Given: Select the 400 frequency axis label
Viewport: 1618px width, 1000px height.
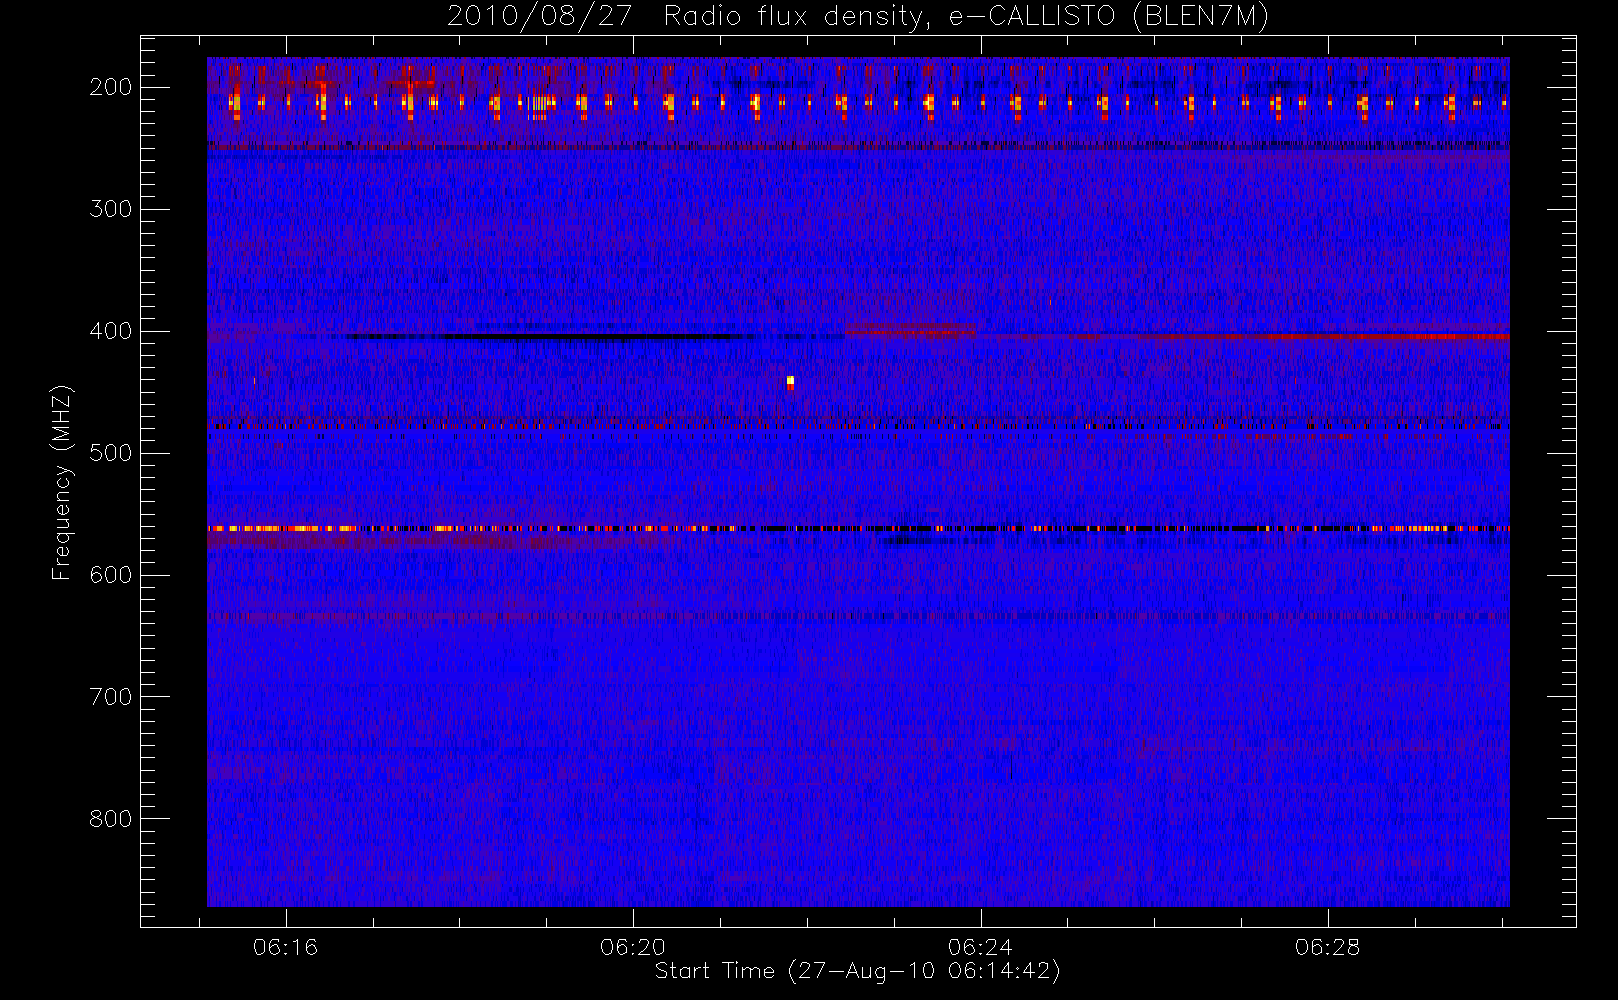Looking at the screenshot, I should click(x=110, y=331).
